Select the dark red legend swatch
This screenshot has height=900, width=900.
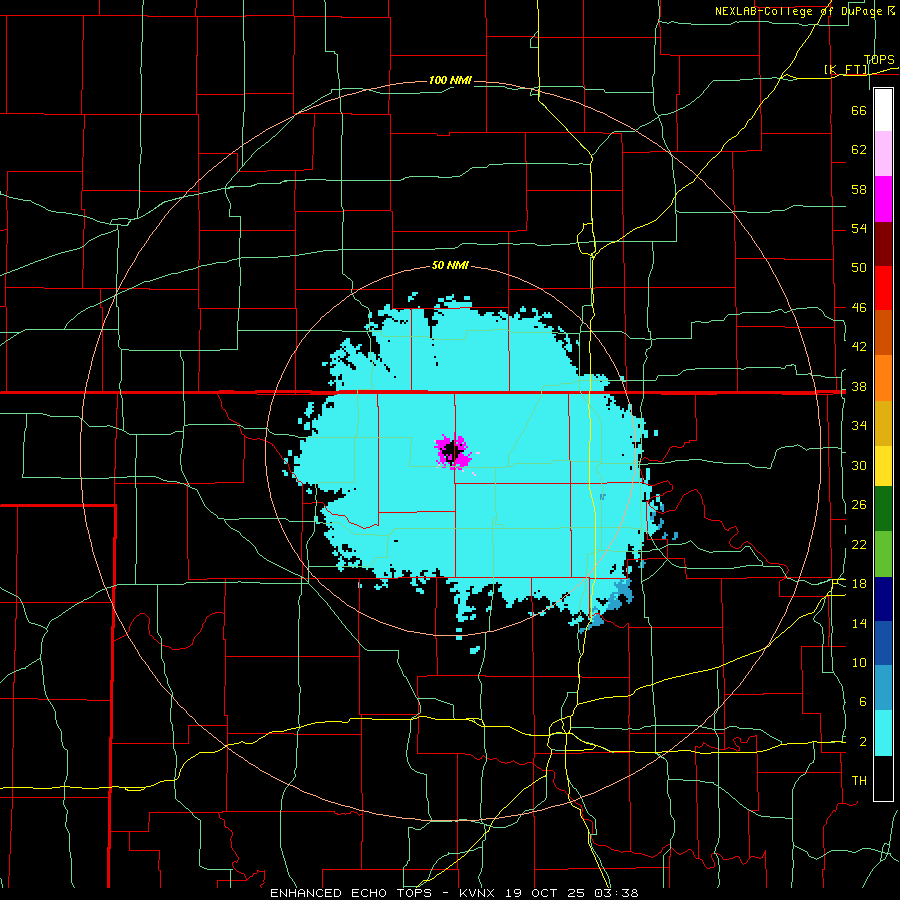pos(883,243)
